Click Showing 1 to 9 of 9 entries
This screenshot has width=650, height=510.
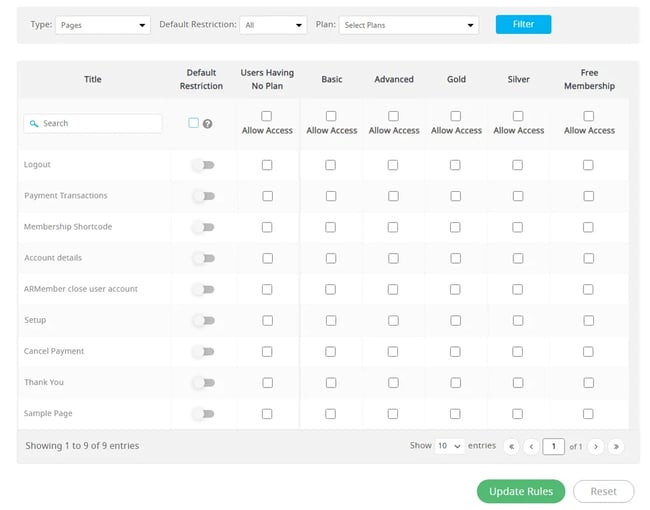(82, 446)
